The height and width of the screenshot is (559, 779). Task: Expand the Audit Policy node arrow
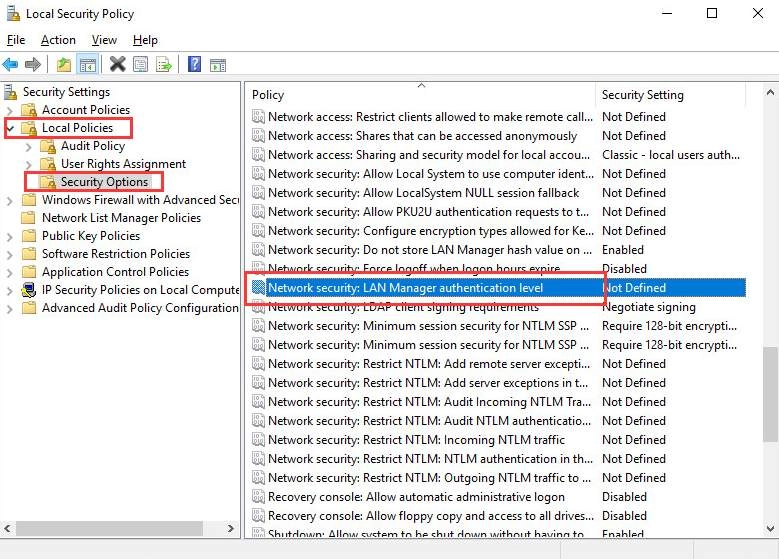point(29,146)
